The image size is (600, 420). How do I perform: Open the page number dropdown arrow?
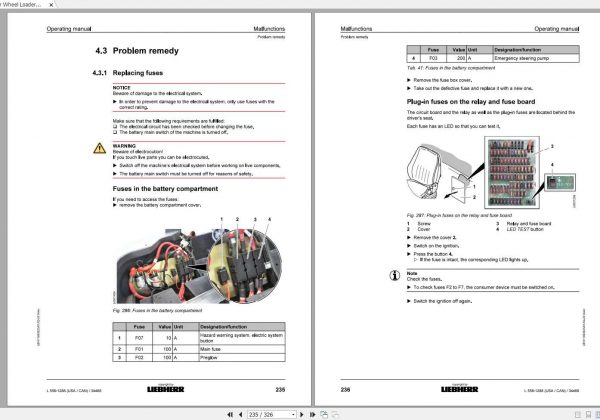(x=293, y=415)
